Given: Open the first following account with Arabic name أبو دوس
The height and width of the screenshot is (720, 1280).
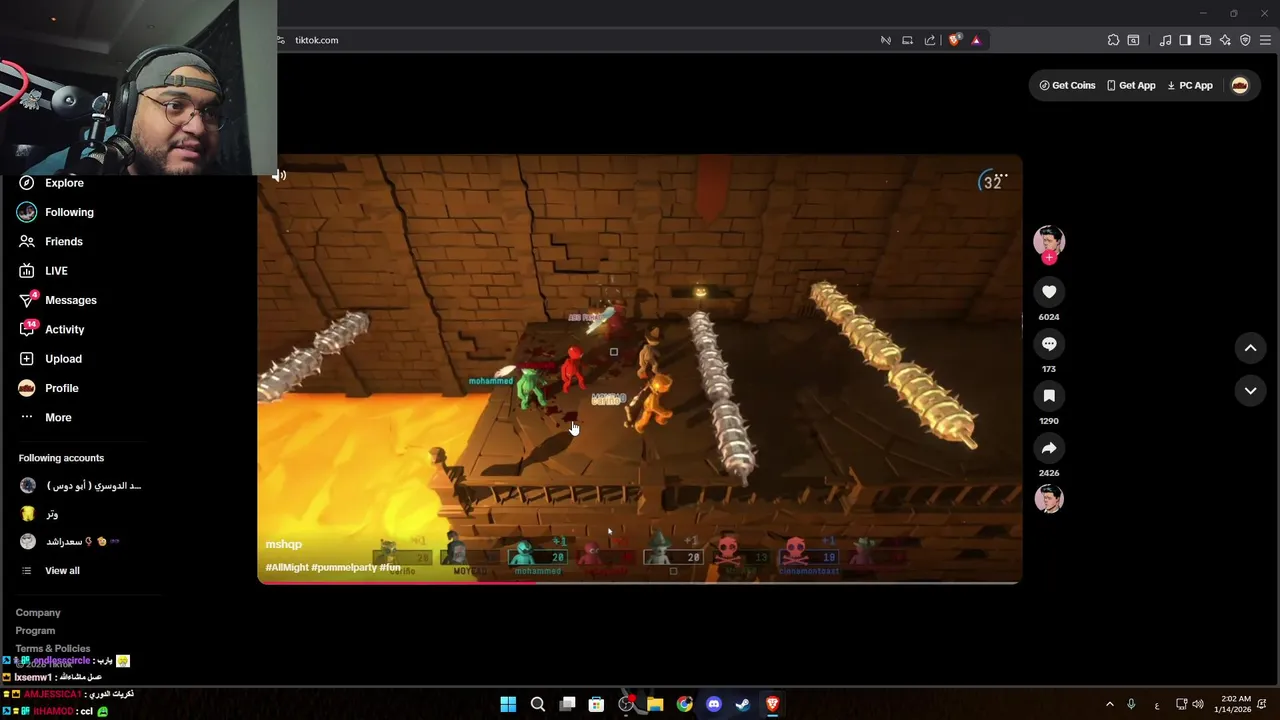Looking at the screenshot, I should coord(81,486).
